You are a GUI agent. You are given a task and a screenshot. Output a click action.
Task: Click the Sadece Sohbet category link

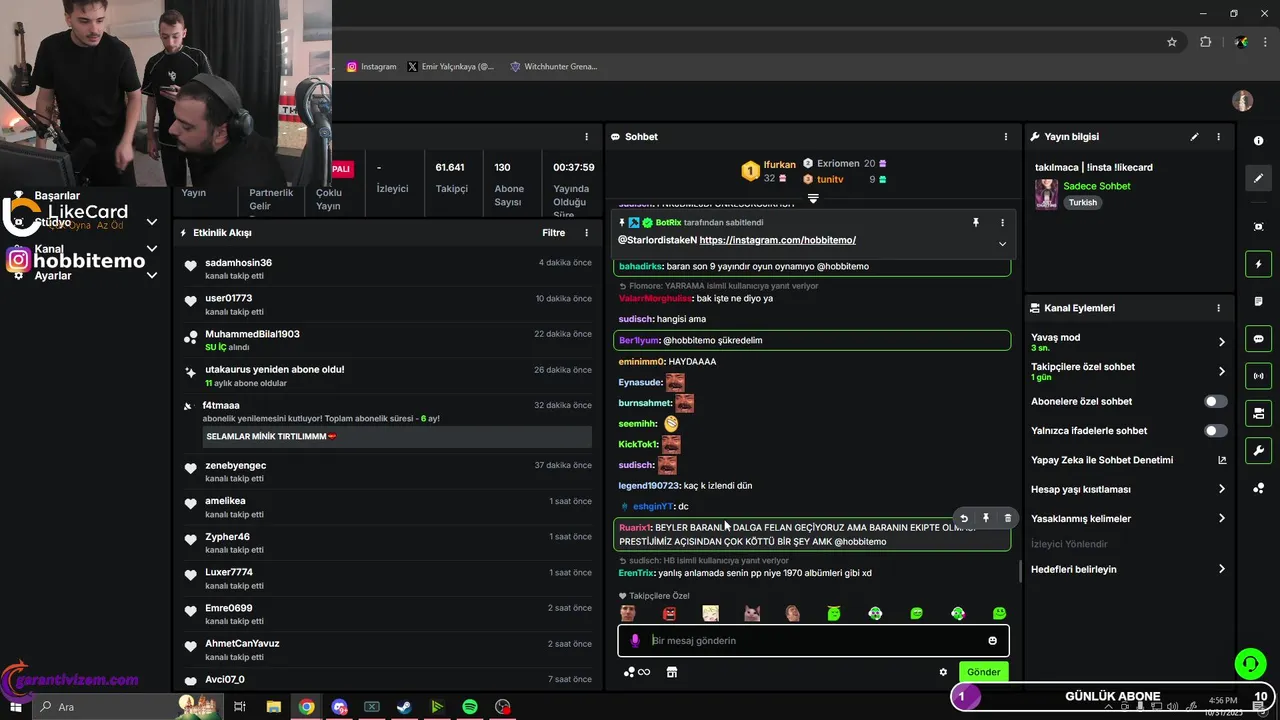(x=1097, y=186)
